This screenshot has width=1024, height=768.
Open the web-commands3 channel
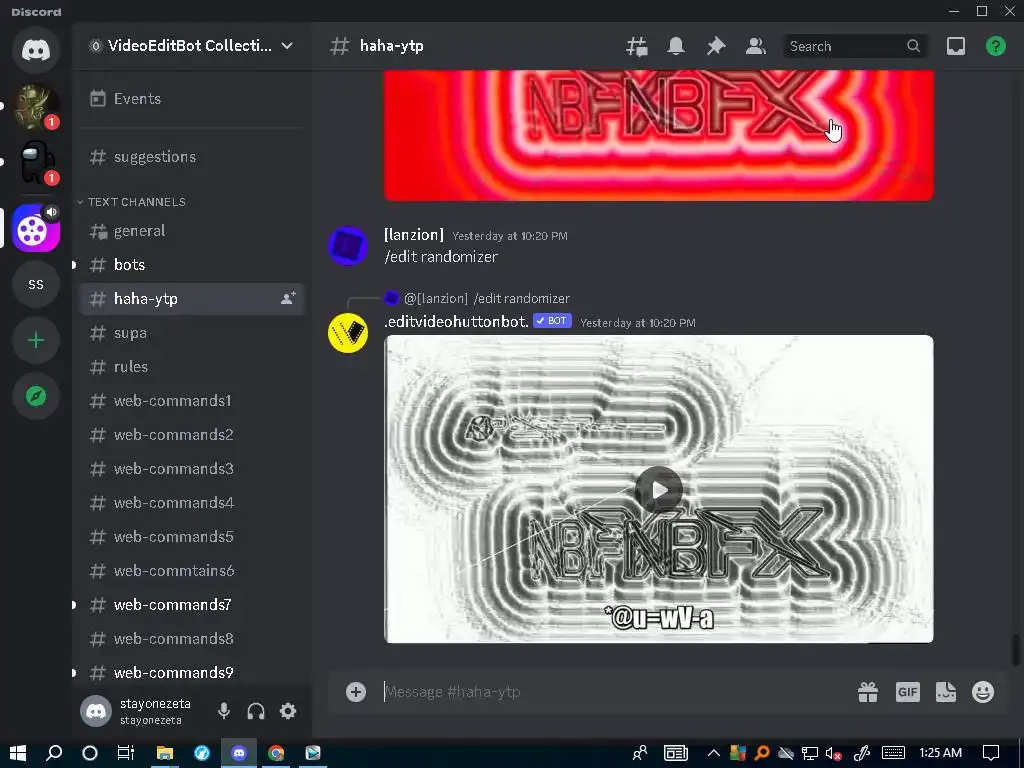click(x=191, y=468)
